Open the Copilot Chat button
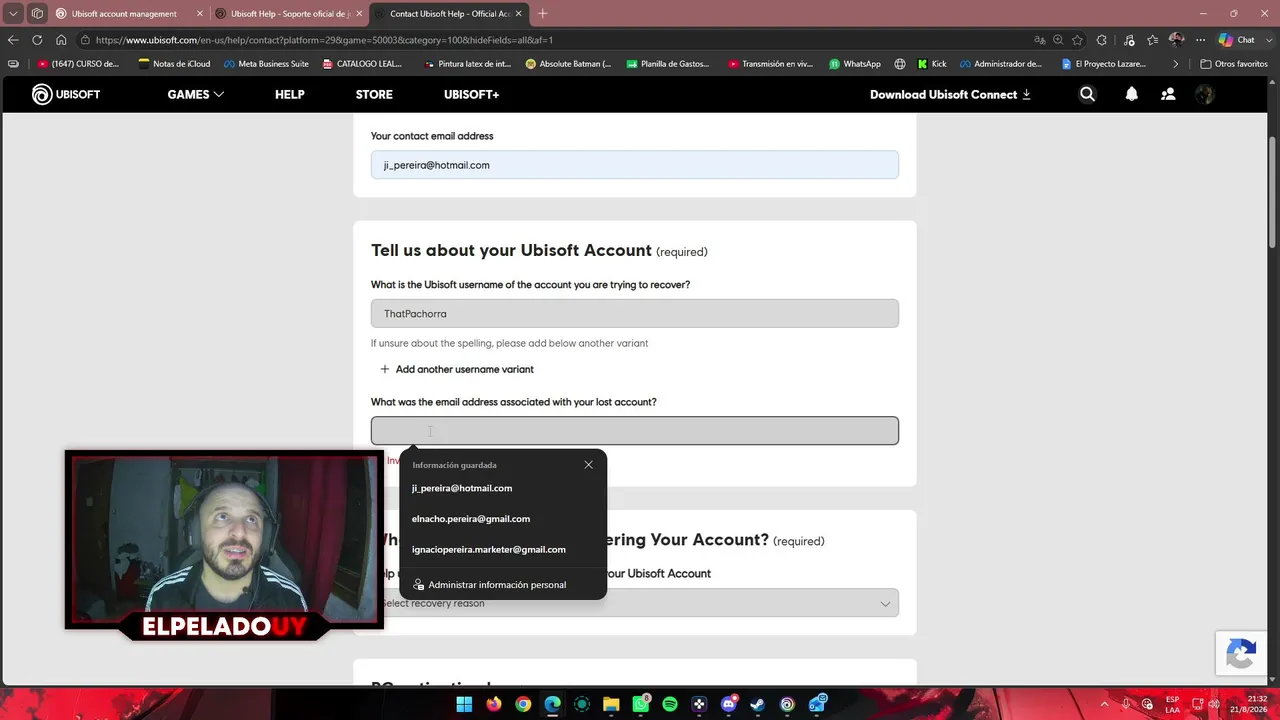Screen dimensions: 1280x720 pyautogui.click(x=1238, y=40)
